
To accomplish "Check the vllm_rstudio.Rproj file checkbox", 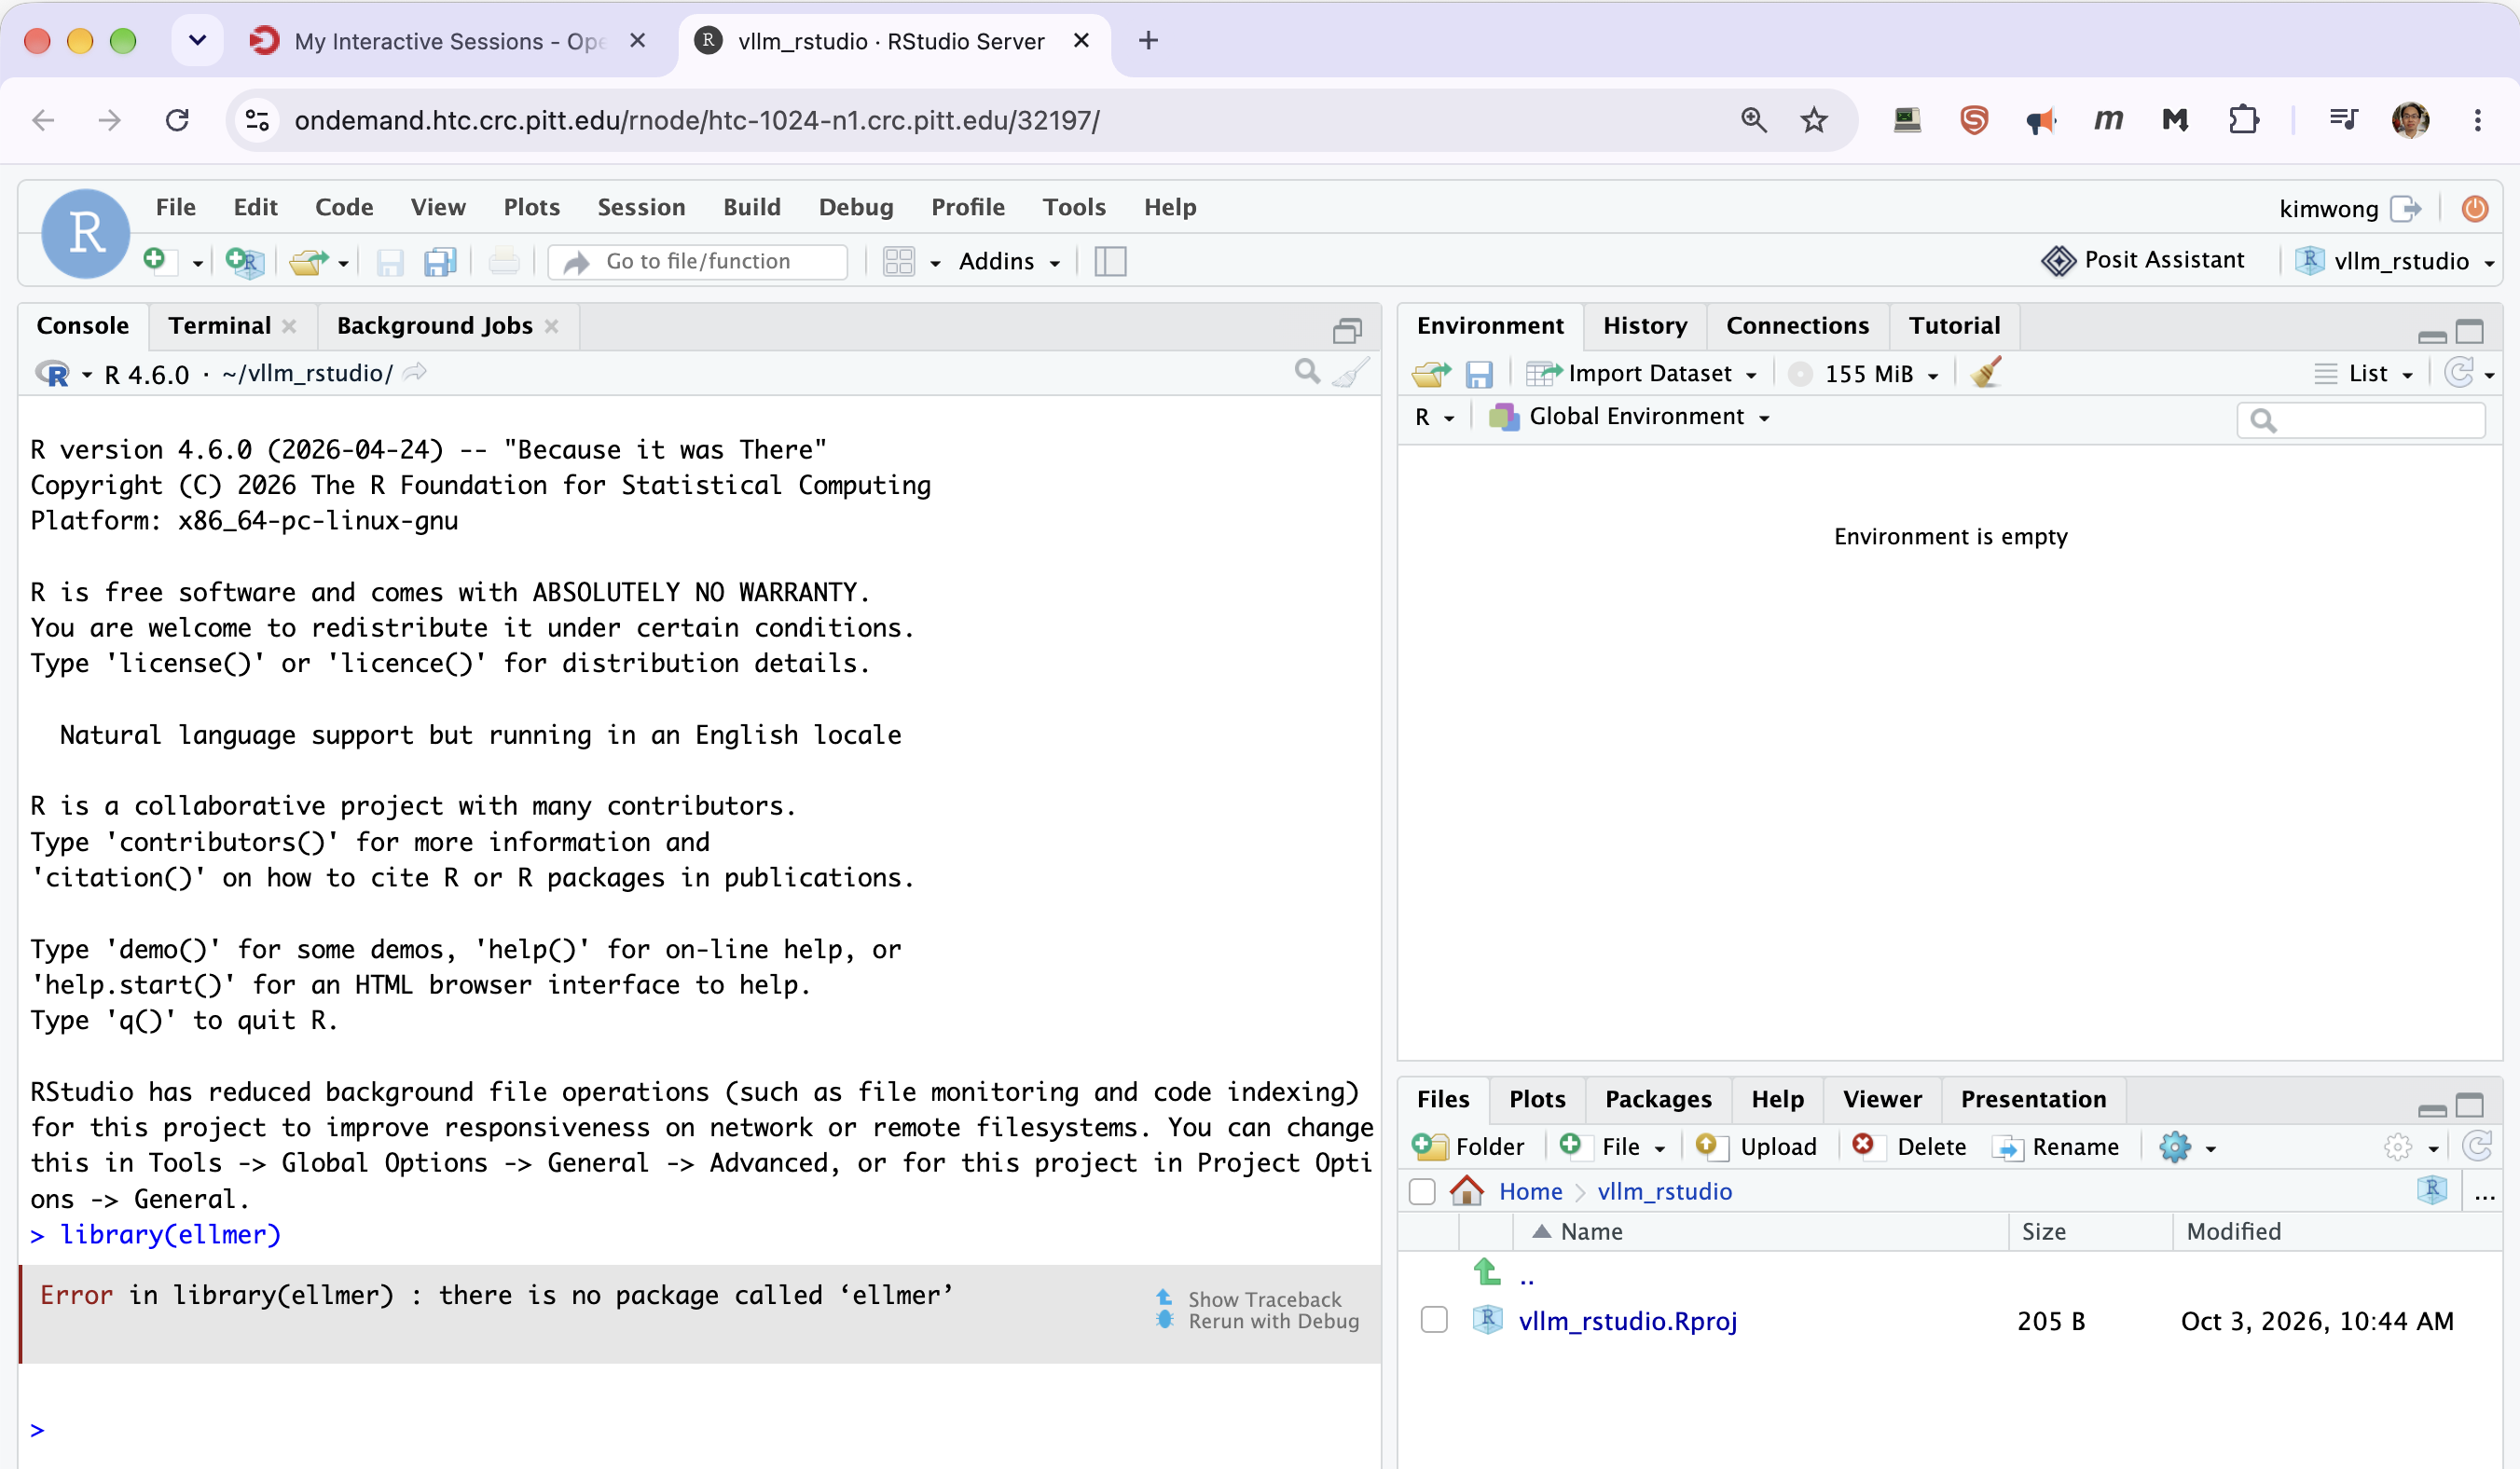I will pos(1434,1320).
